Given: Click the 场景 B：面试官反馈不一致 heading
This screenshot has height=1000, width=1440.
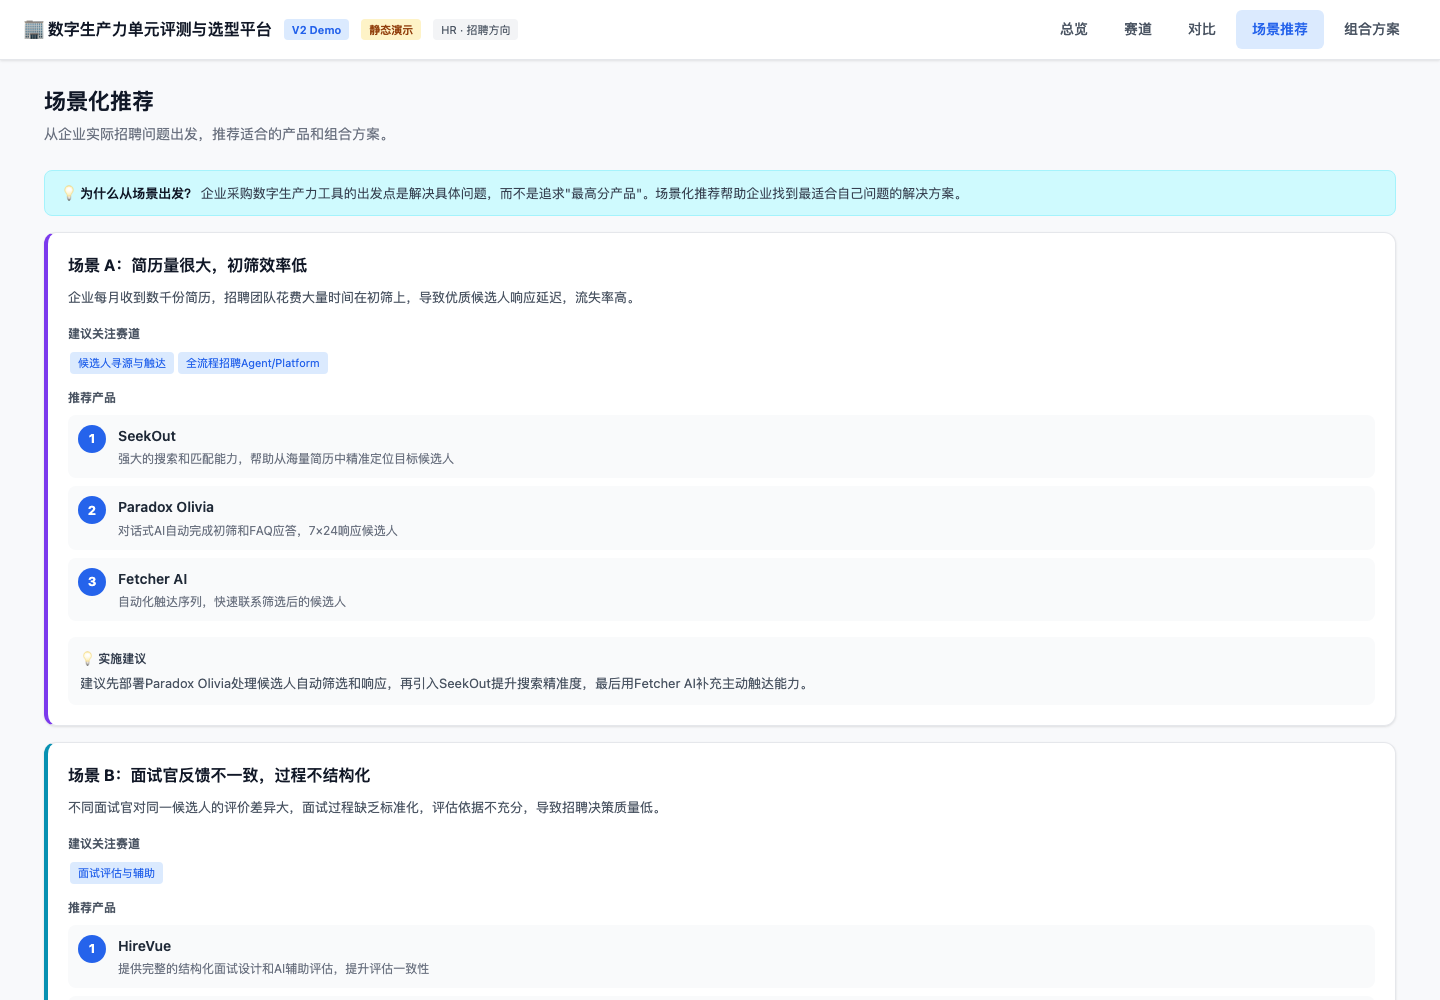Looking at the screenshot, I should 219,775.
